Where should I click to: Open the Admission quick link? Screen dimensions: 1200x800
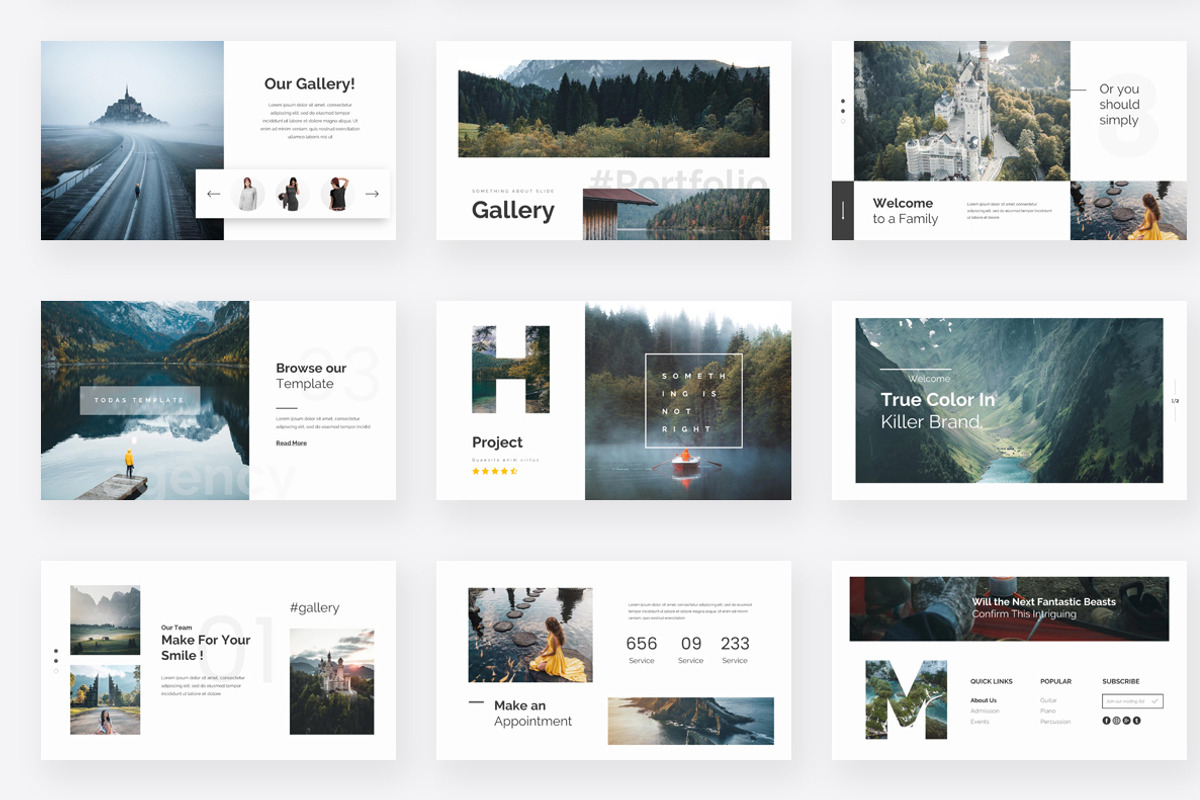tap(984, 711)
